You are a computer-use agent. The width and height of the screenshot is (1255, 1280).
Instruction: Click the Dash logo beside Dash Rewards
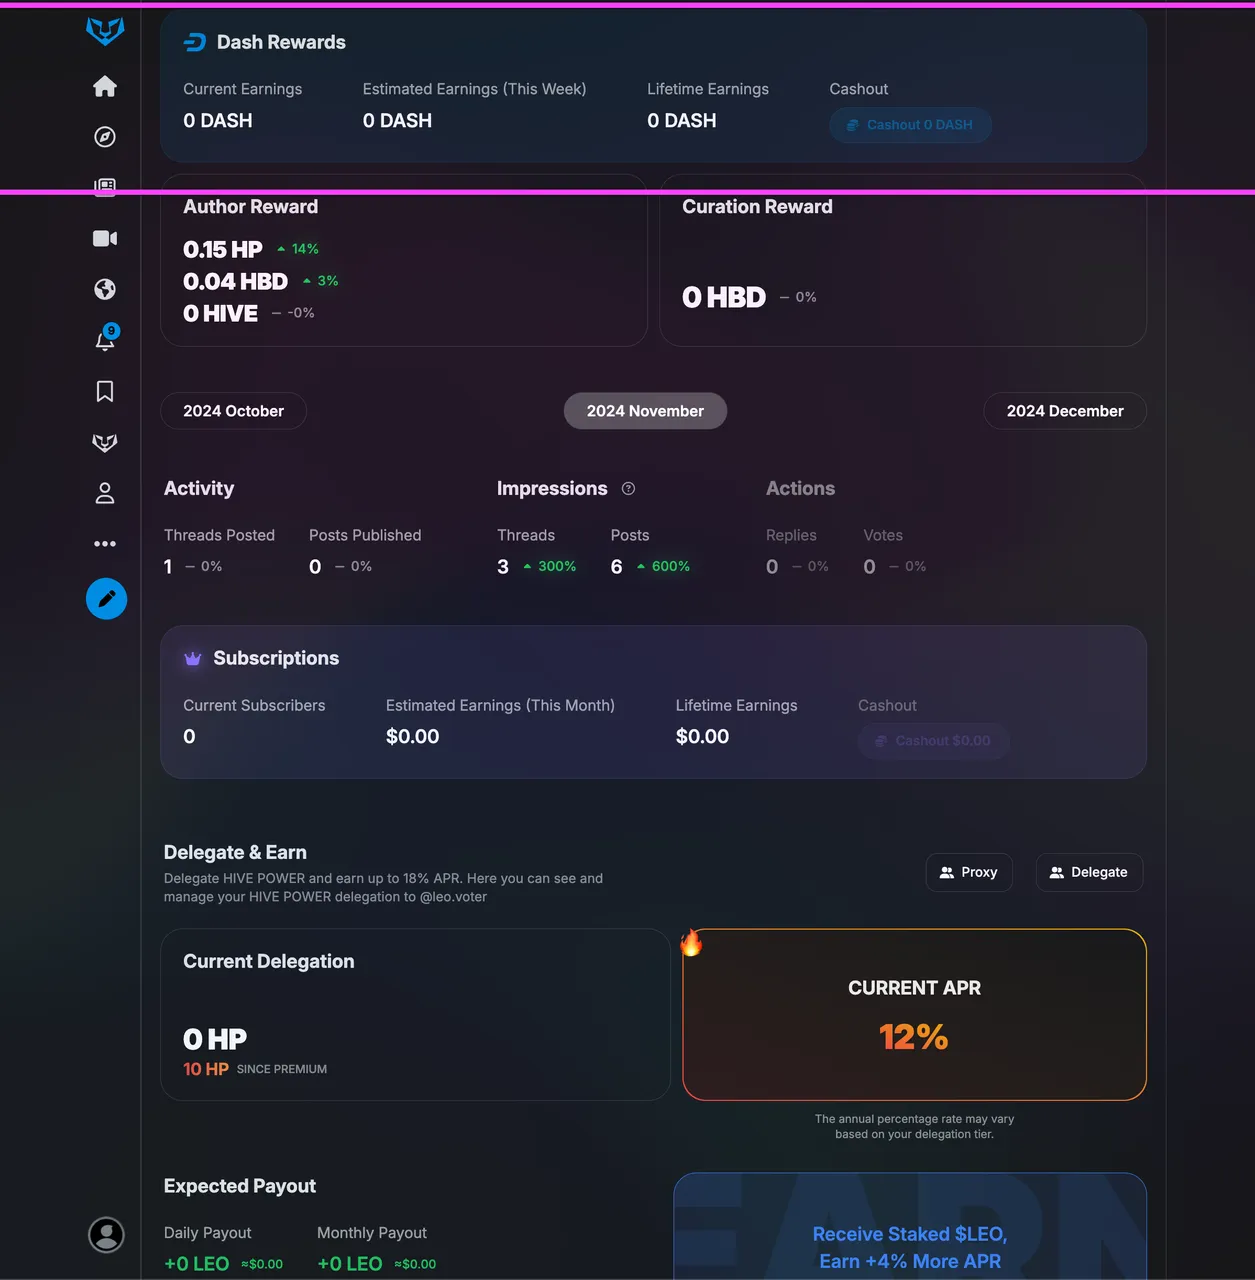(194, 42)
